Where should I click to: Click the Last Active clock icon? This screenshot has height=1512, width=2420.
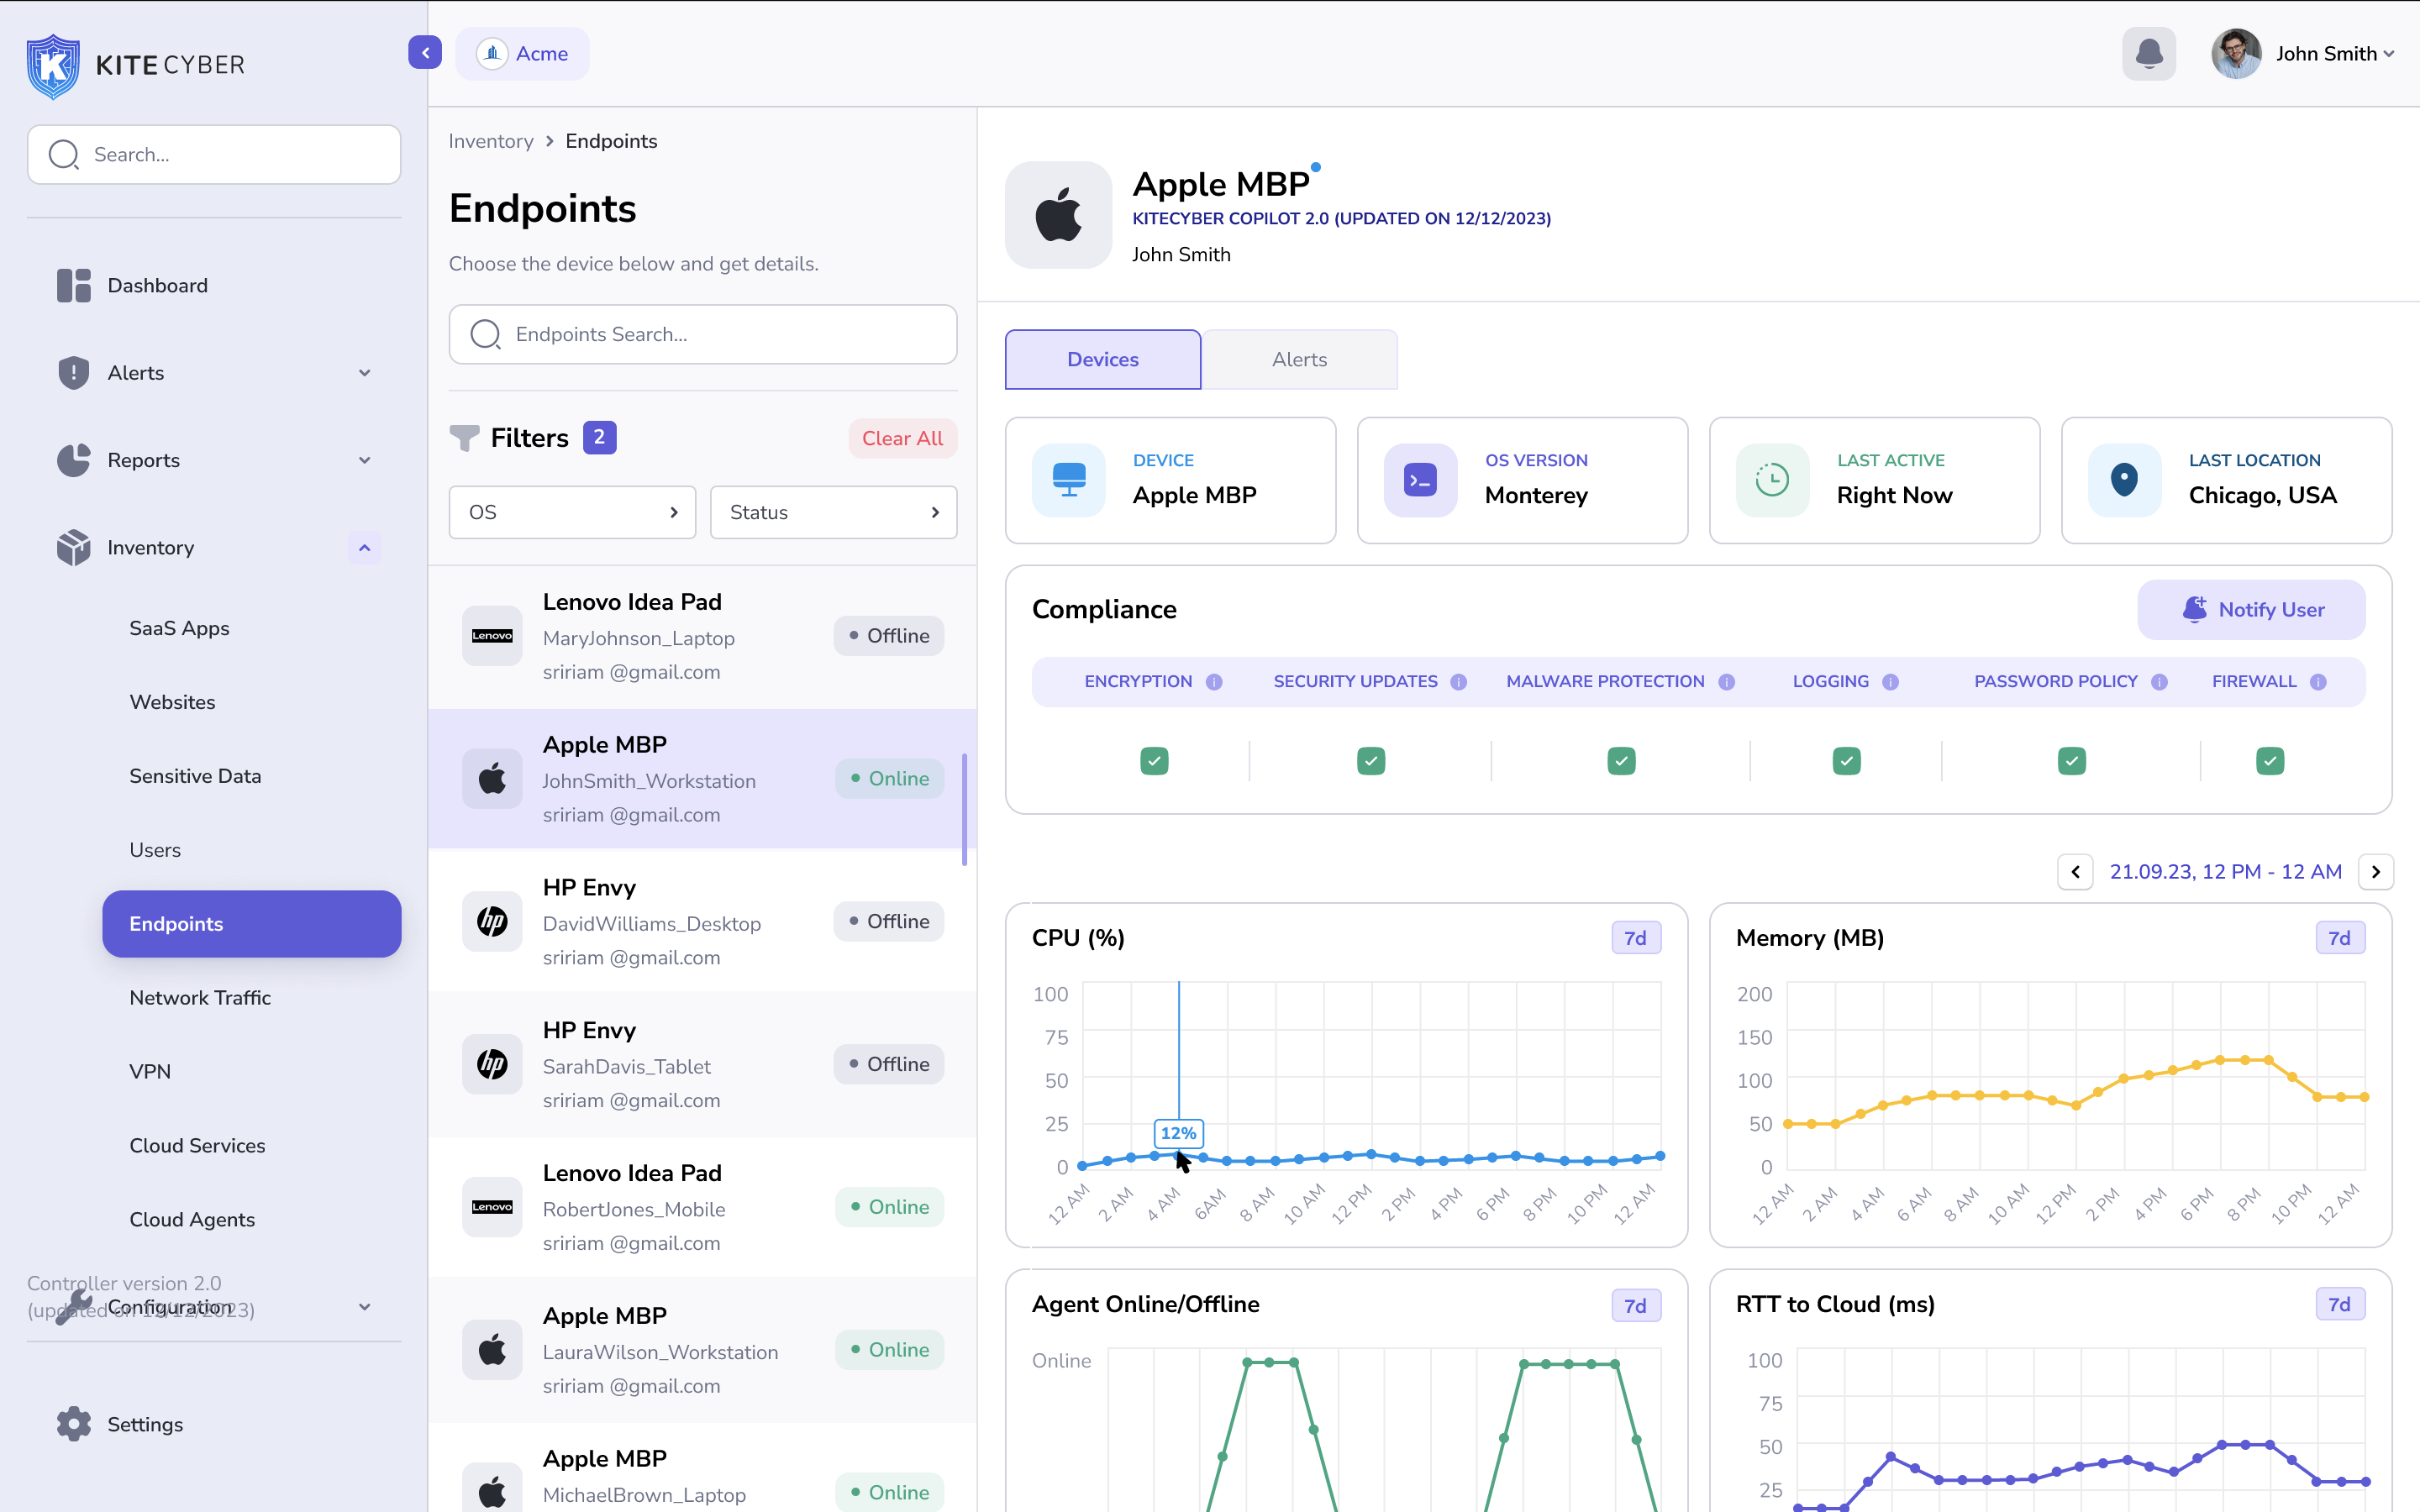[x=1771, y=480]
